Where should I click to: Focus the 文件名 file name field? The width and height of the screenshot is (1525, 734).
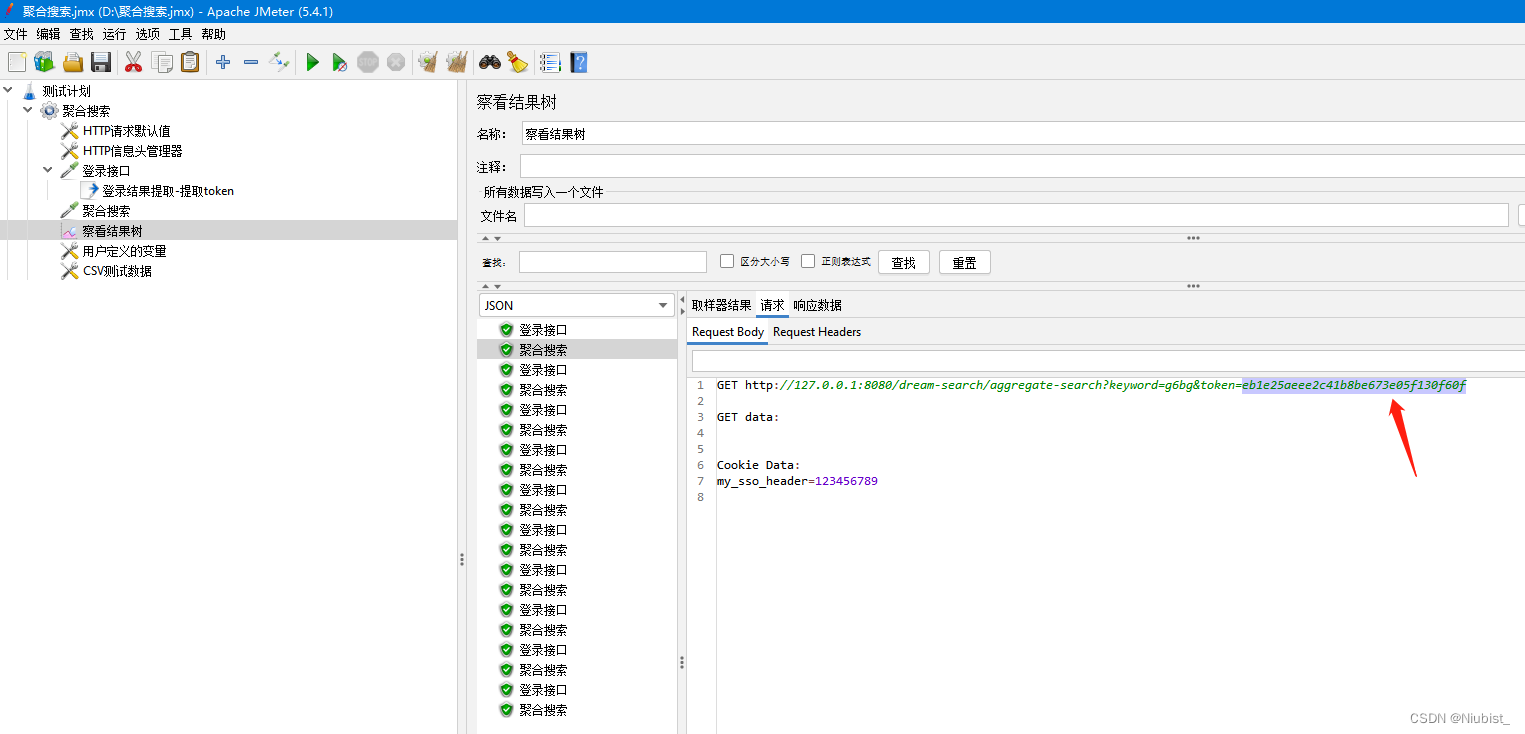click(1016, 215)
